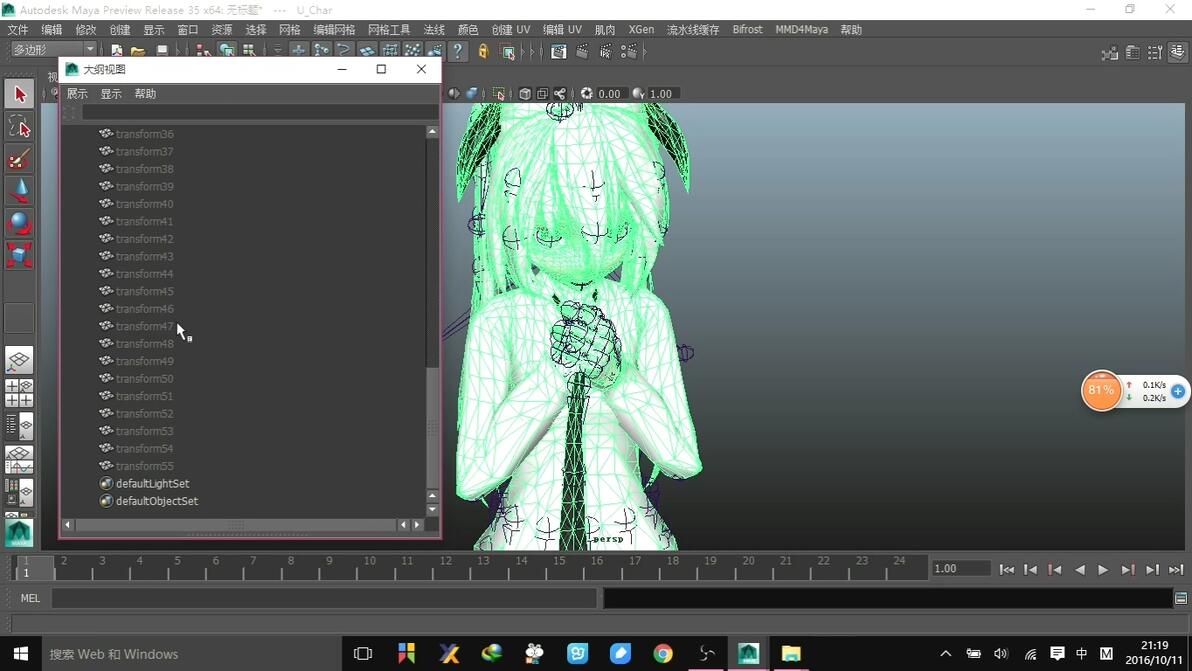Switch to outliner/perspective layout
The width and height of the screenshot is (1192, 671).
(x=19, y=426)
